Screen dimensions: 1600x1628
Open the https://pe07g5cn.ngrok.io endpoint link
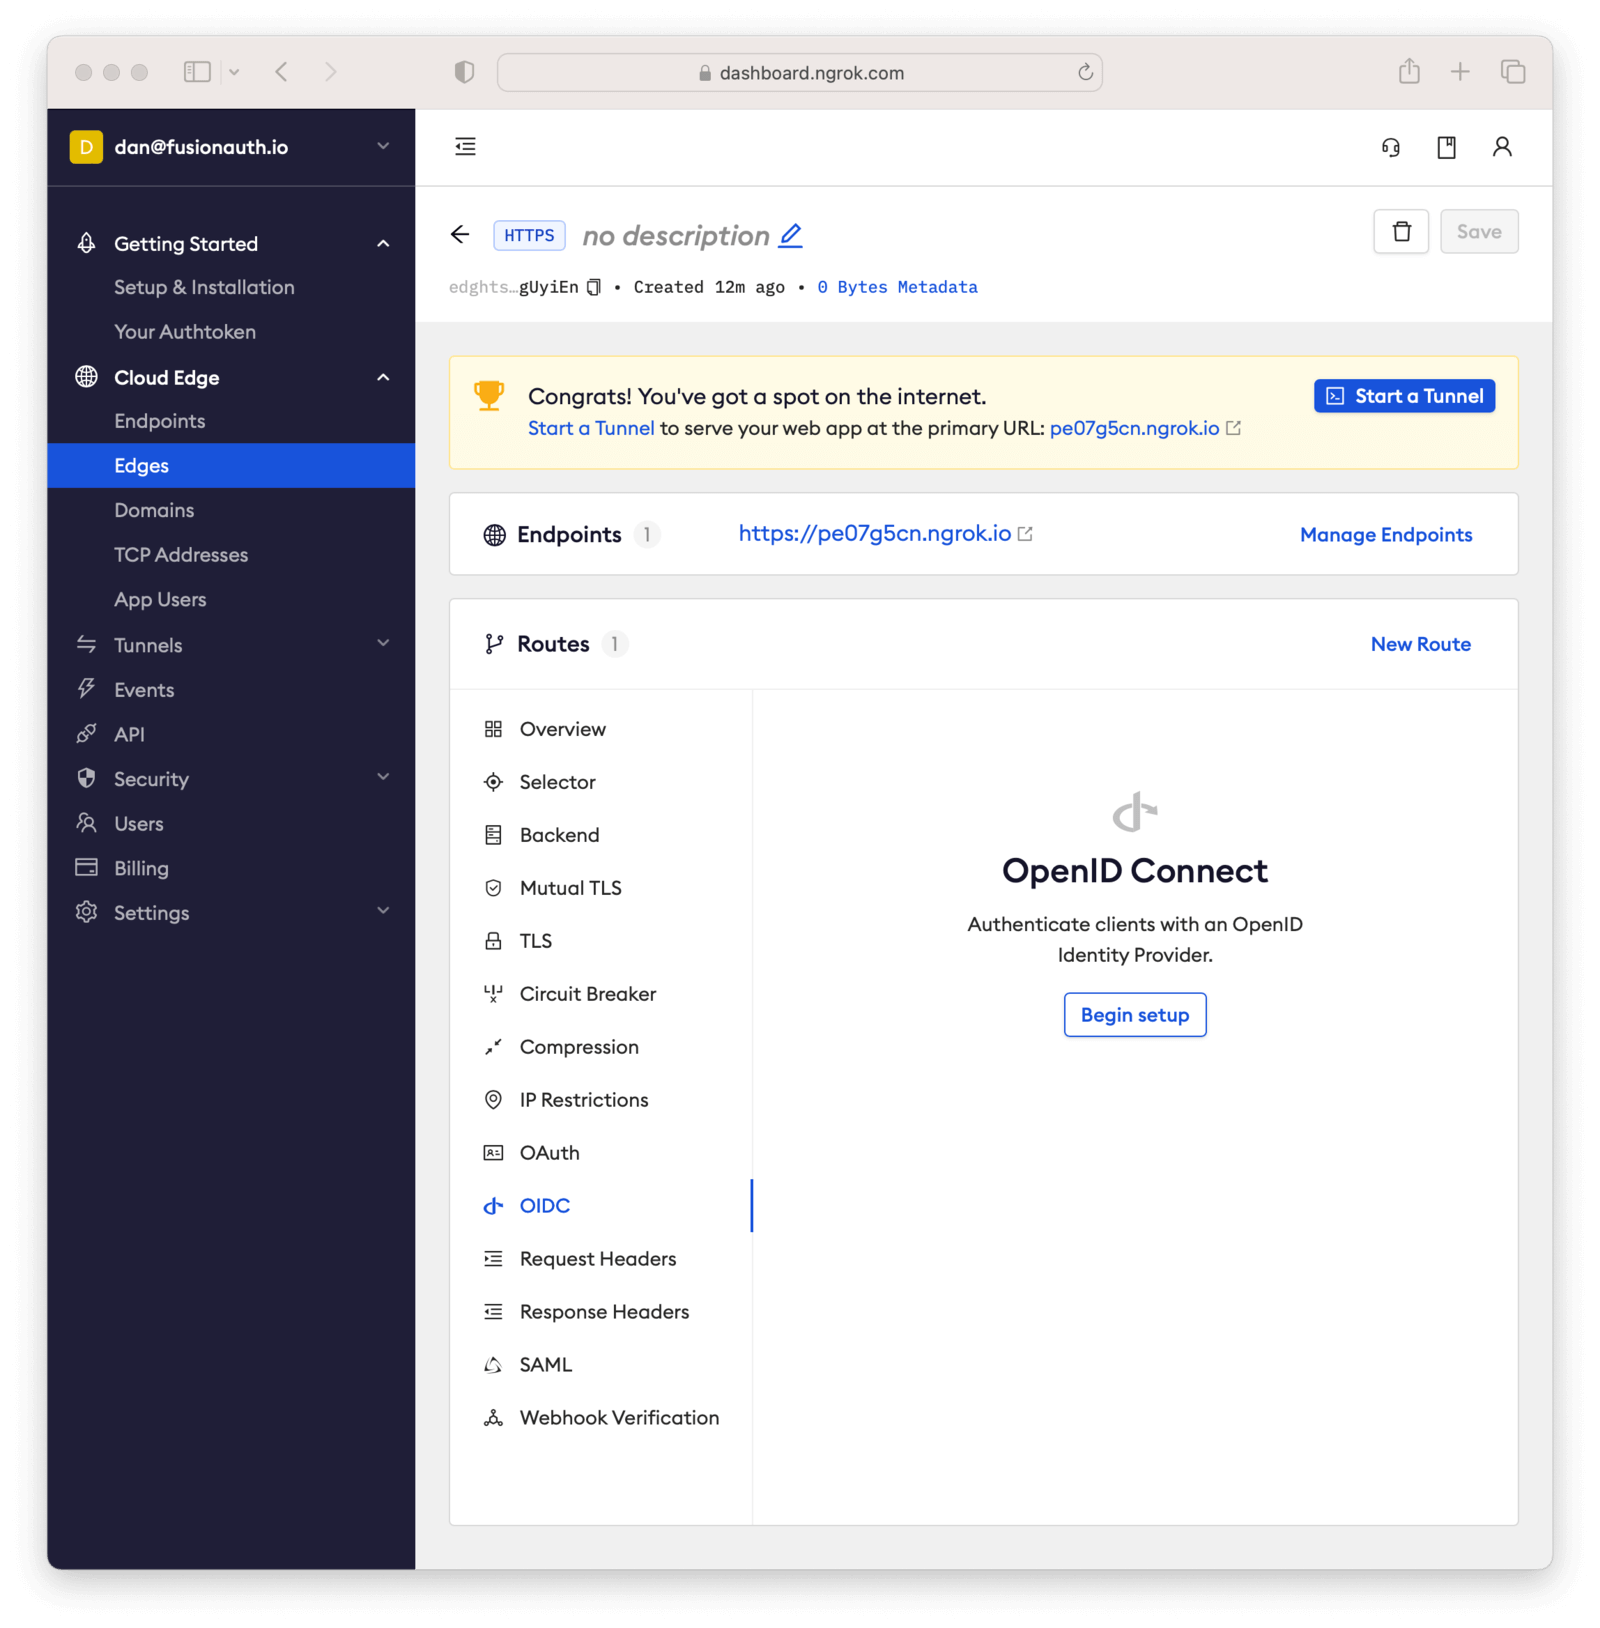[874, 534]
